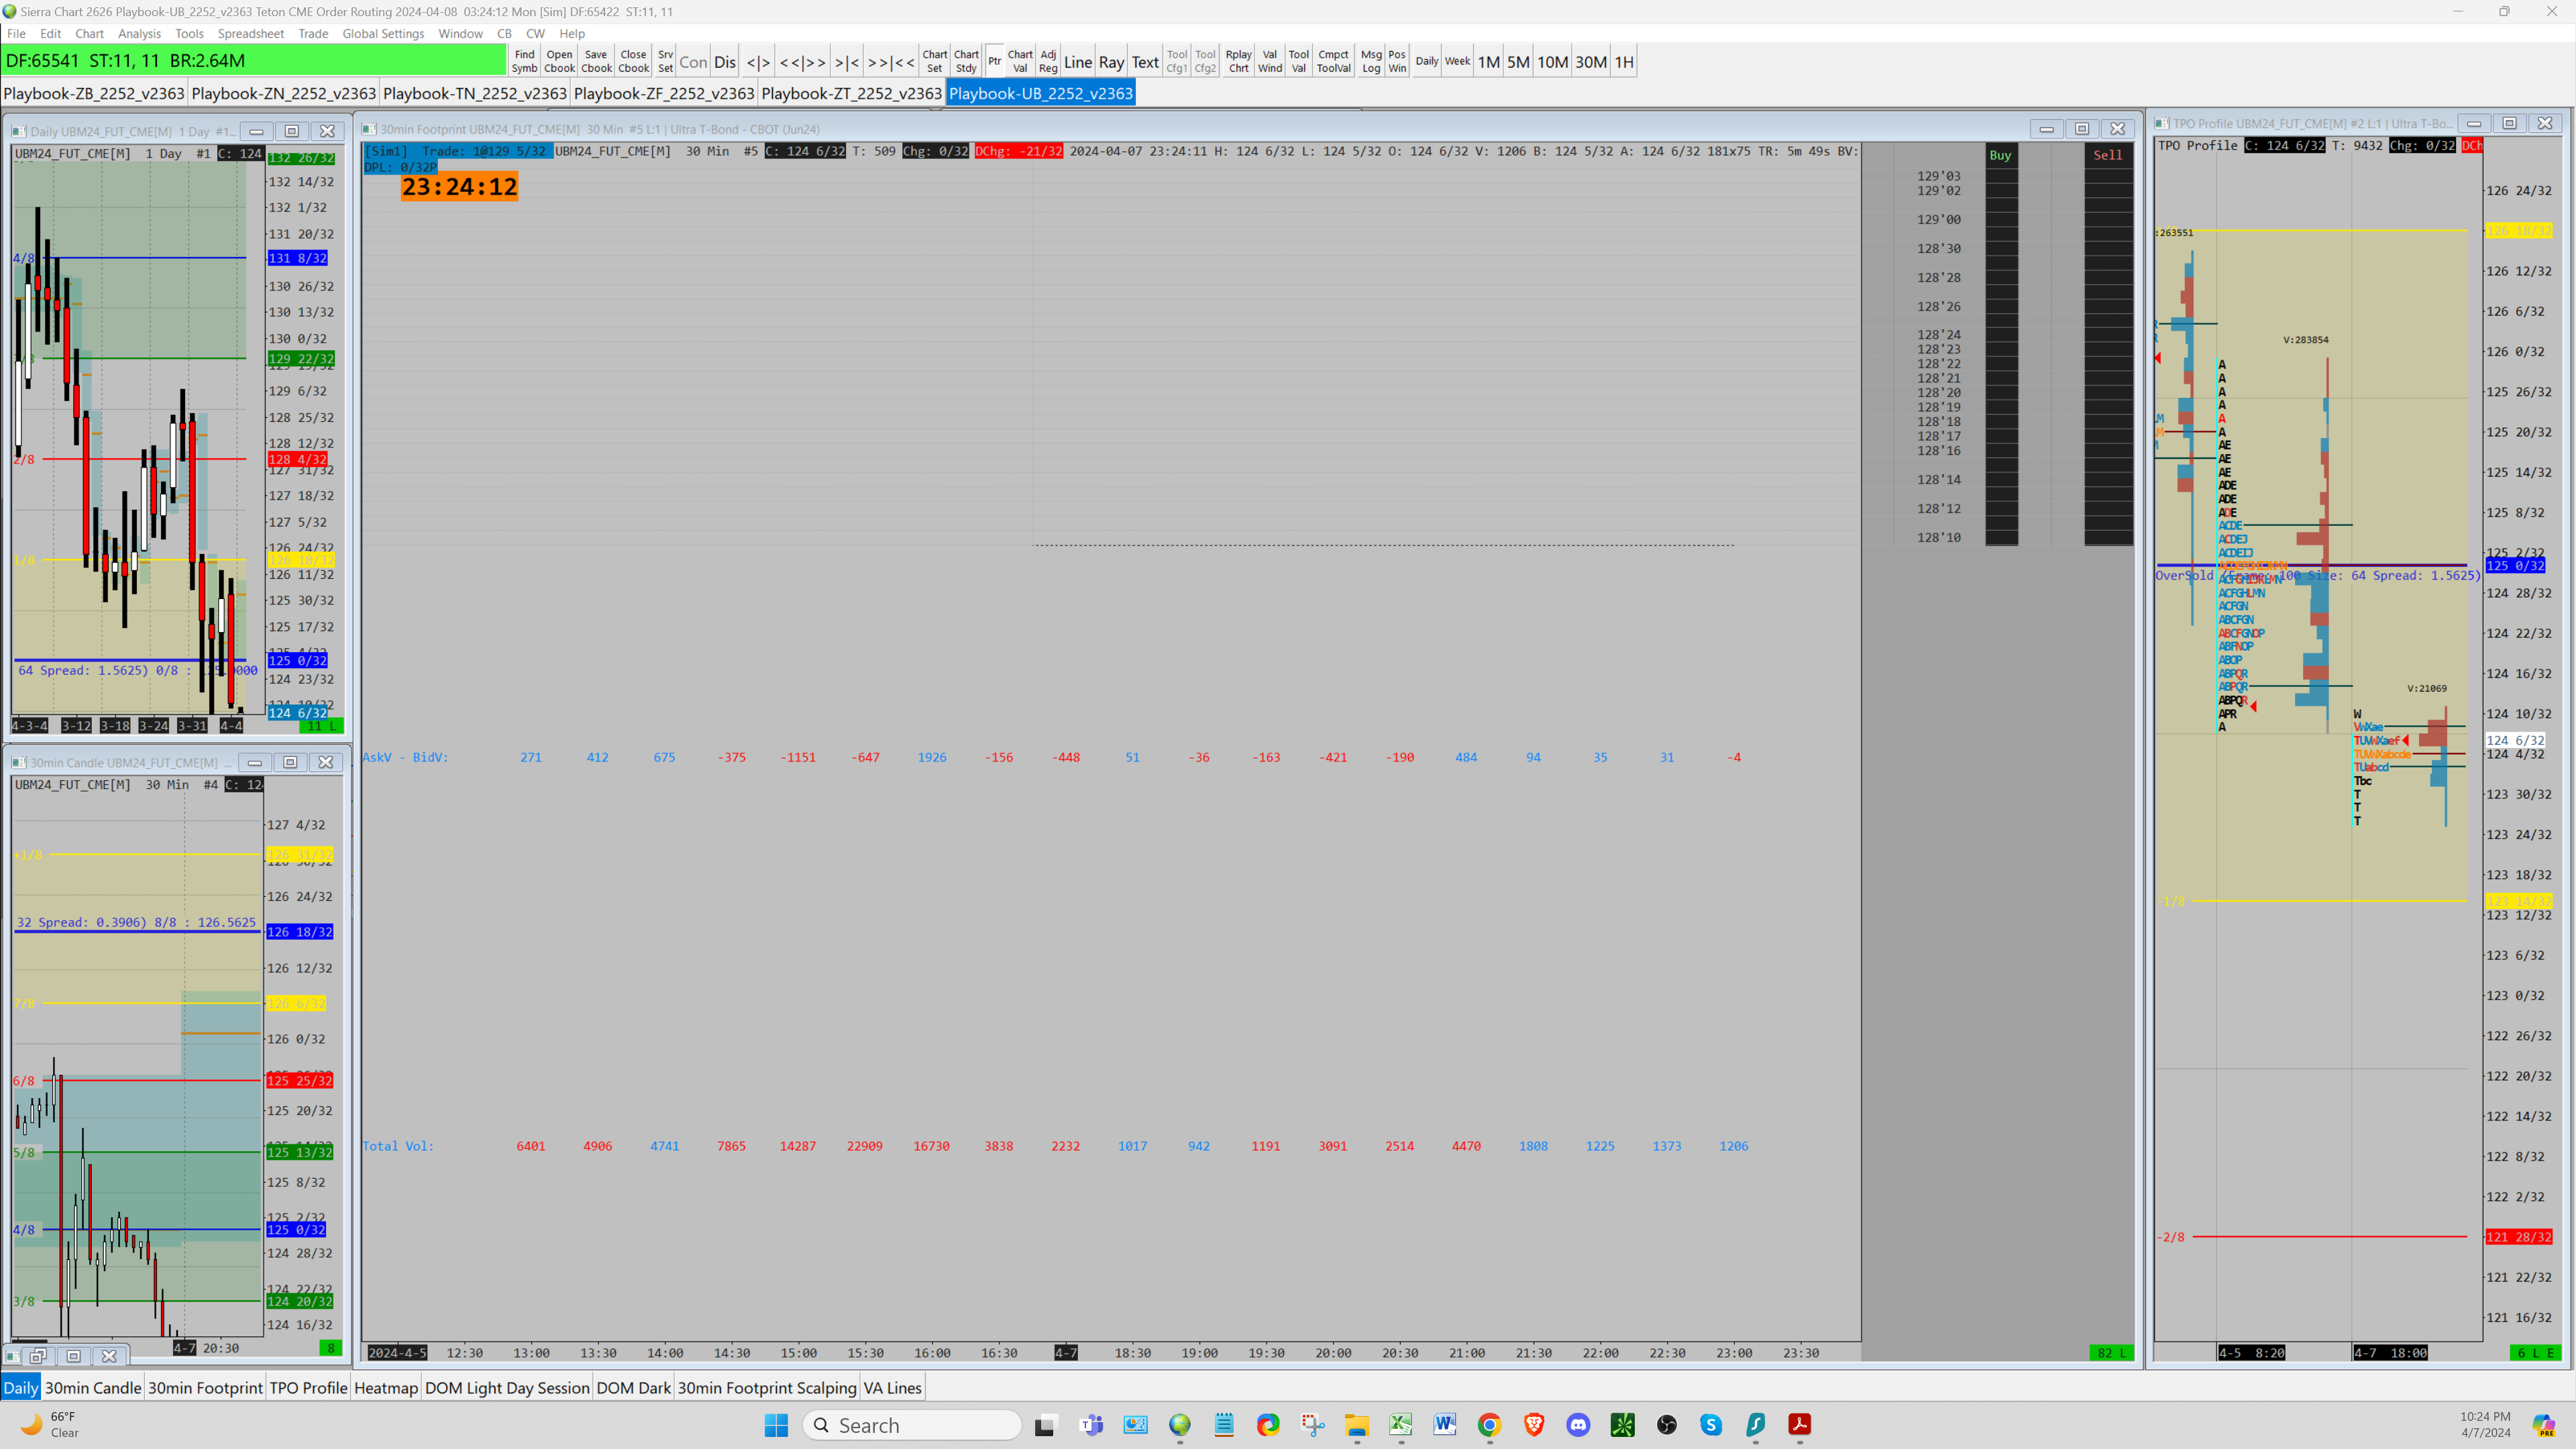
Task: Click the Windows taskbar Search box
Action: [x=912, y=1425]
